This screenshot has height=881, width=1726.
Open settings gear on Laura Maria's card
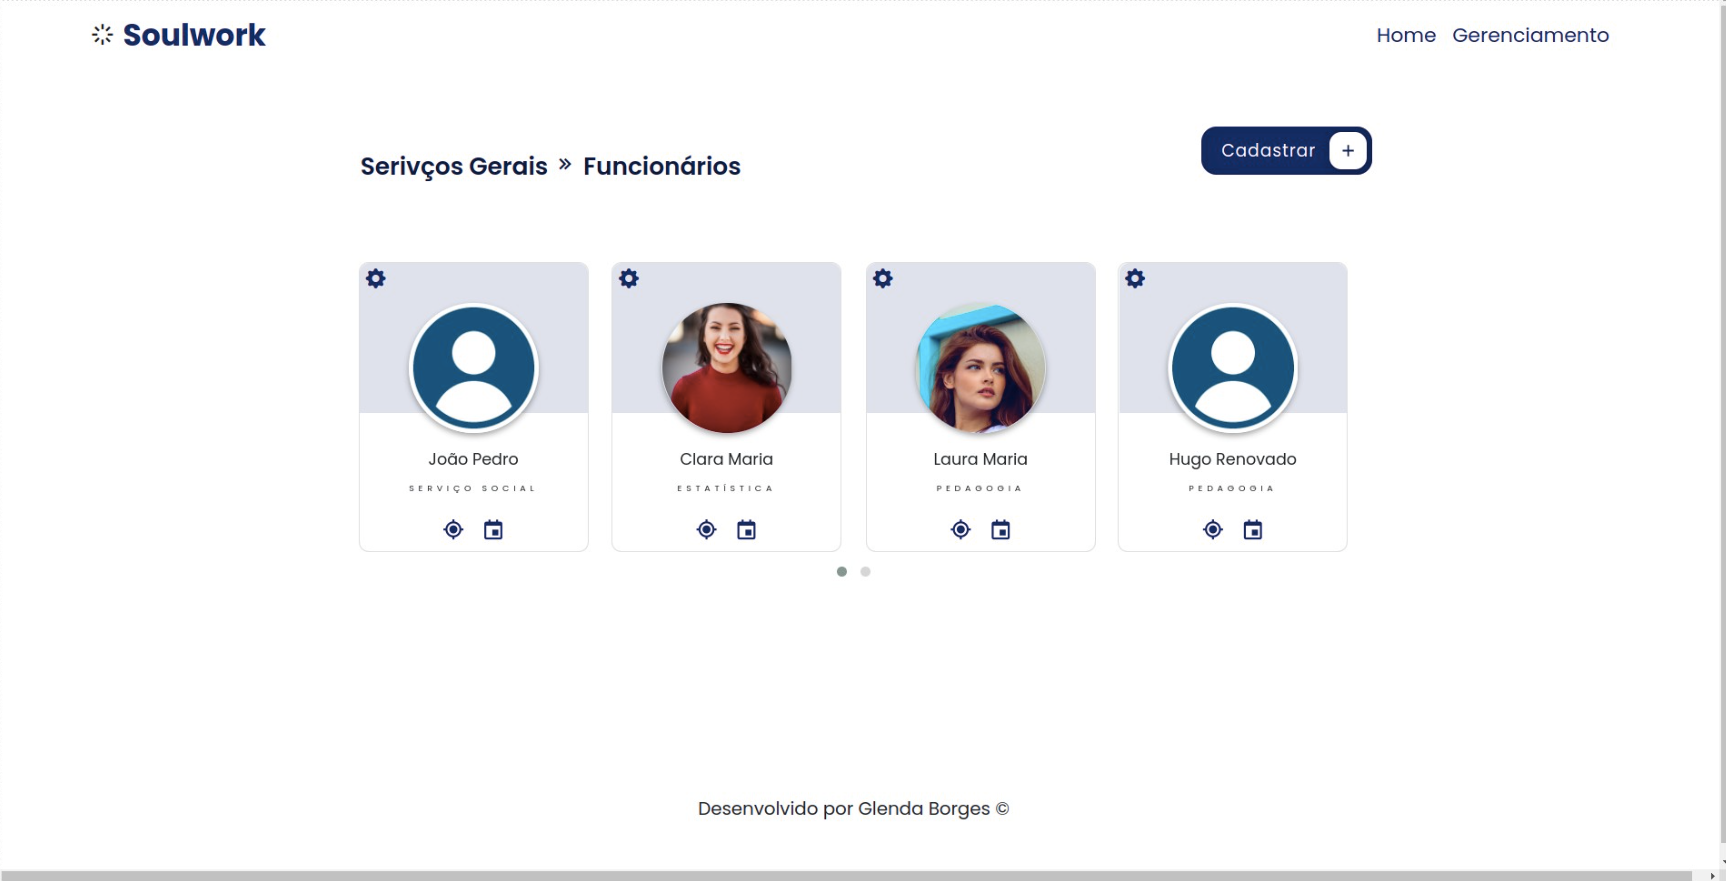coord(883,279)
